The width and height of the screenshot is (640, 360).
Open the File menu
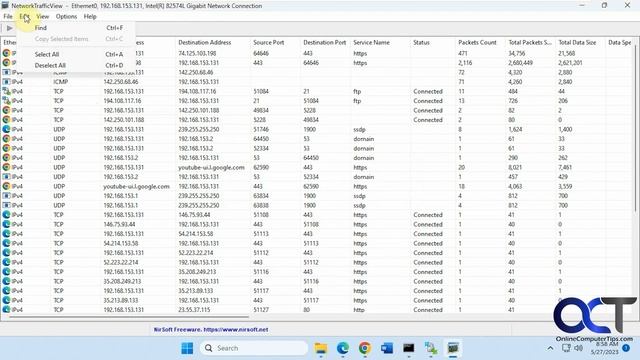tap(8, 16)
